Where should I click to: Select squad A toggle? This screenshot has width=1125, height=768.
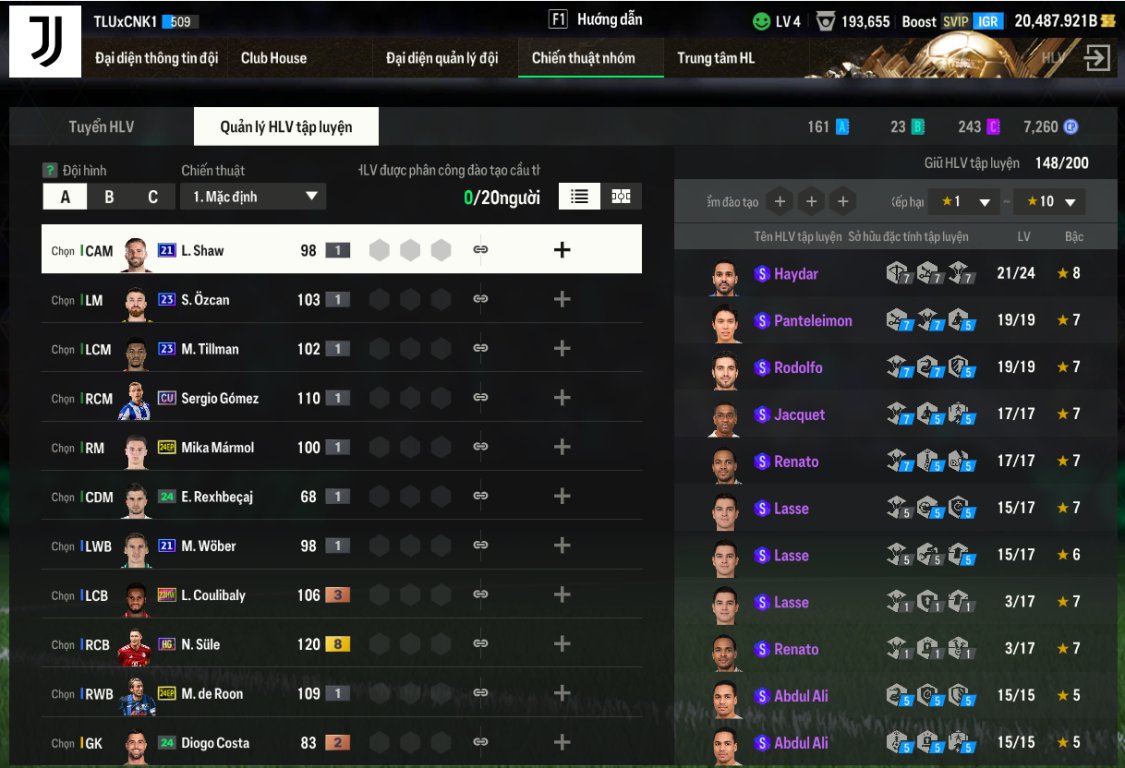click(65, 197)
